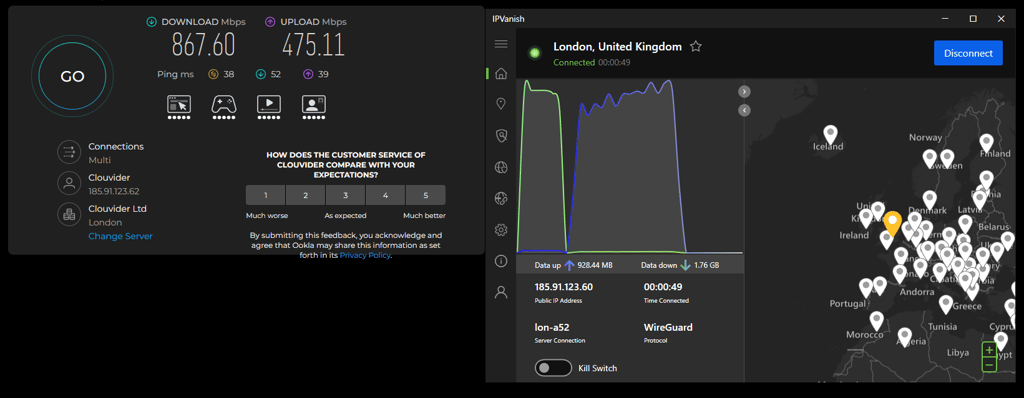Rate customer service as 5
Screen dimensions: 1024x398
425,195
